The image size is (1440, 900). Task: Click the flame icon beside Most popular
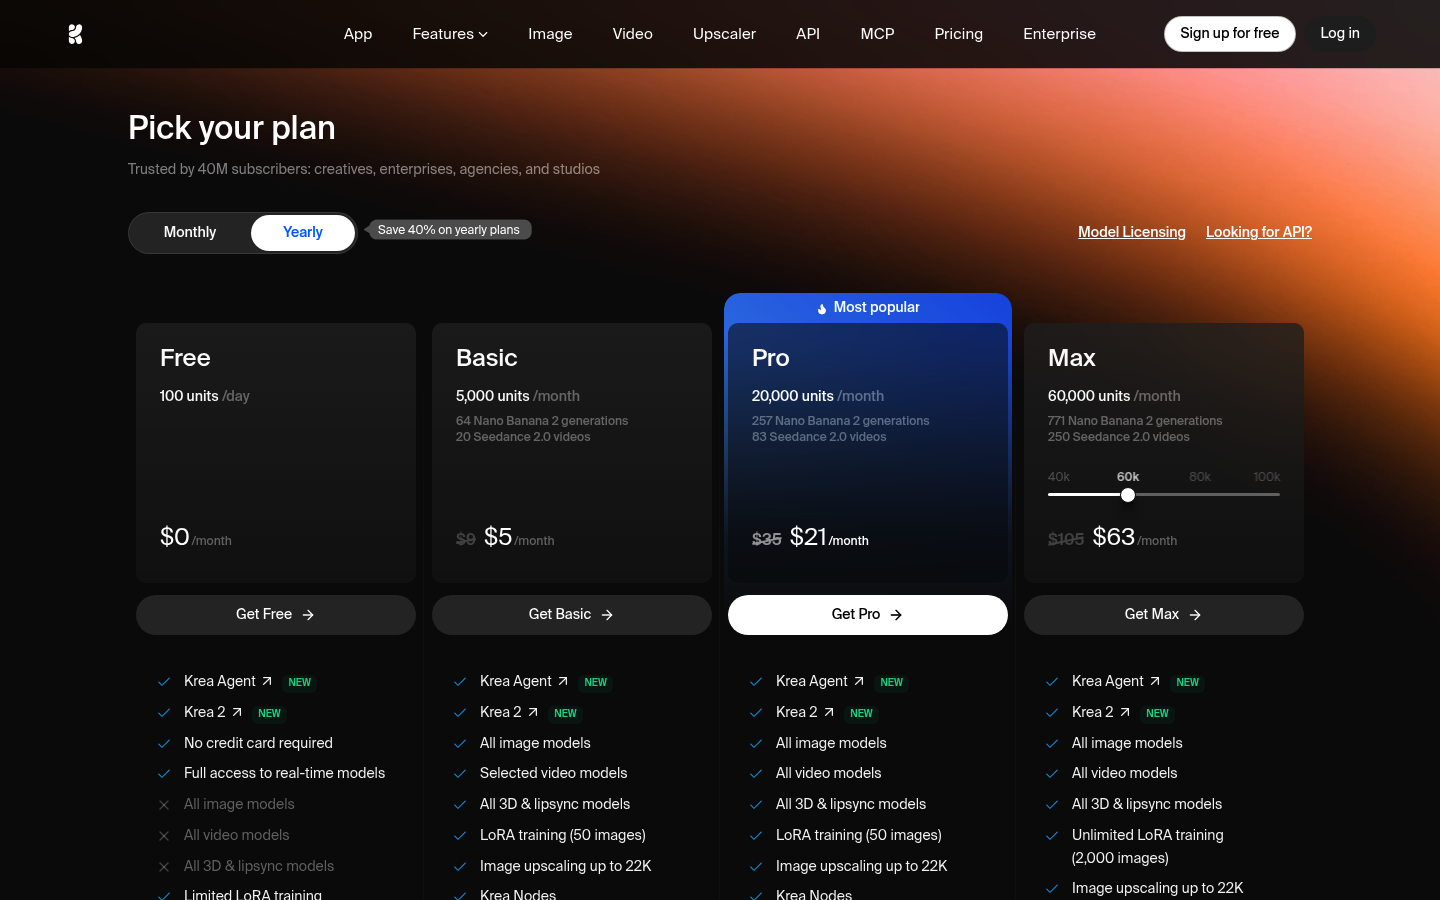click(822, 308)
